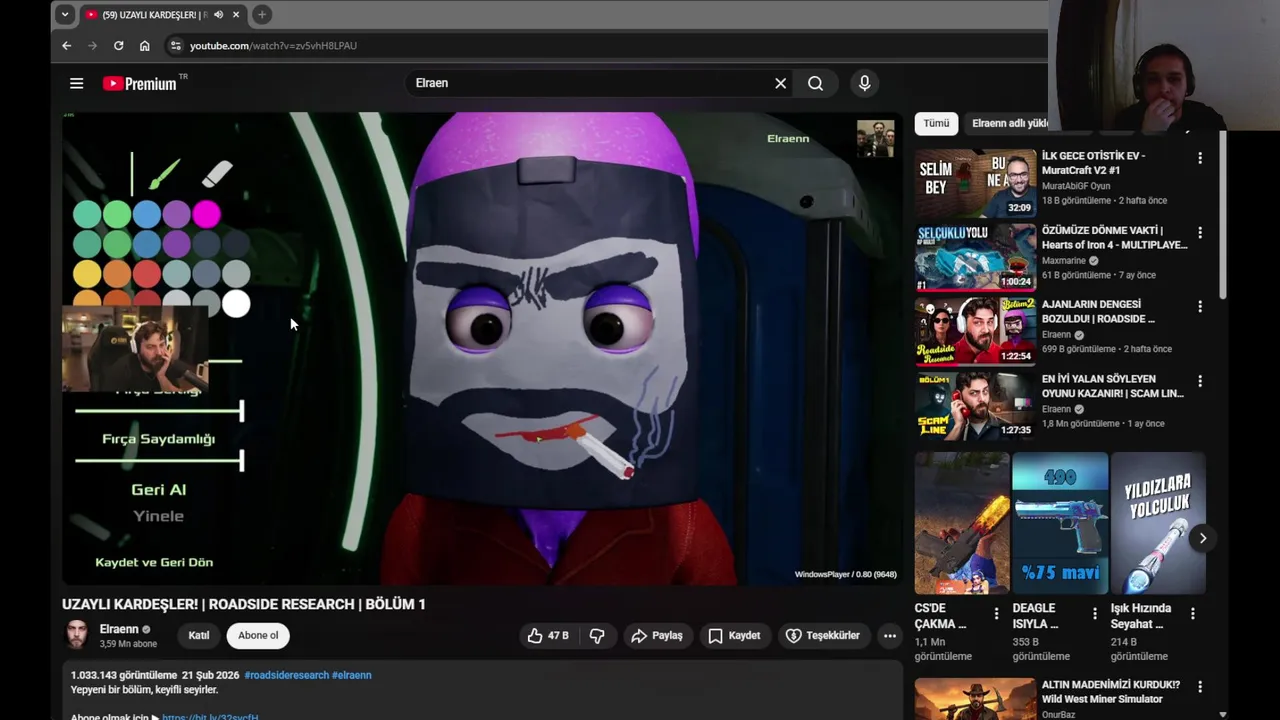Open the CS'DE ÇAKMA short
1280x720 pixels.
coord(961,523)
